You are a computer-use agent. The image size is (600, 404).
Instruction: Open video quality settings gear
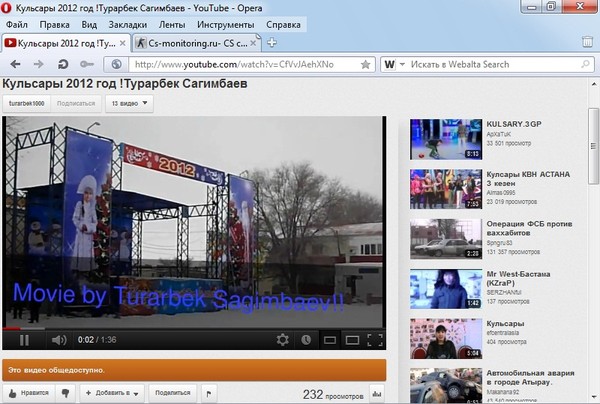pyautogui.click(x=284, y=340)
